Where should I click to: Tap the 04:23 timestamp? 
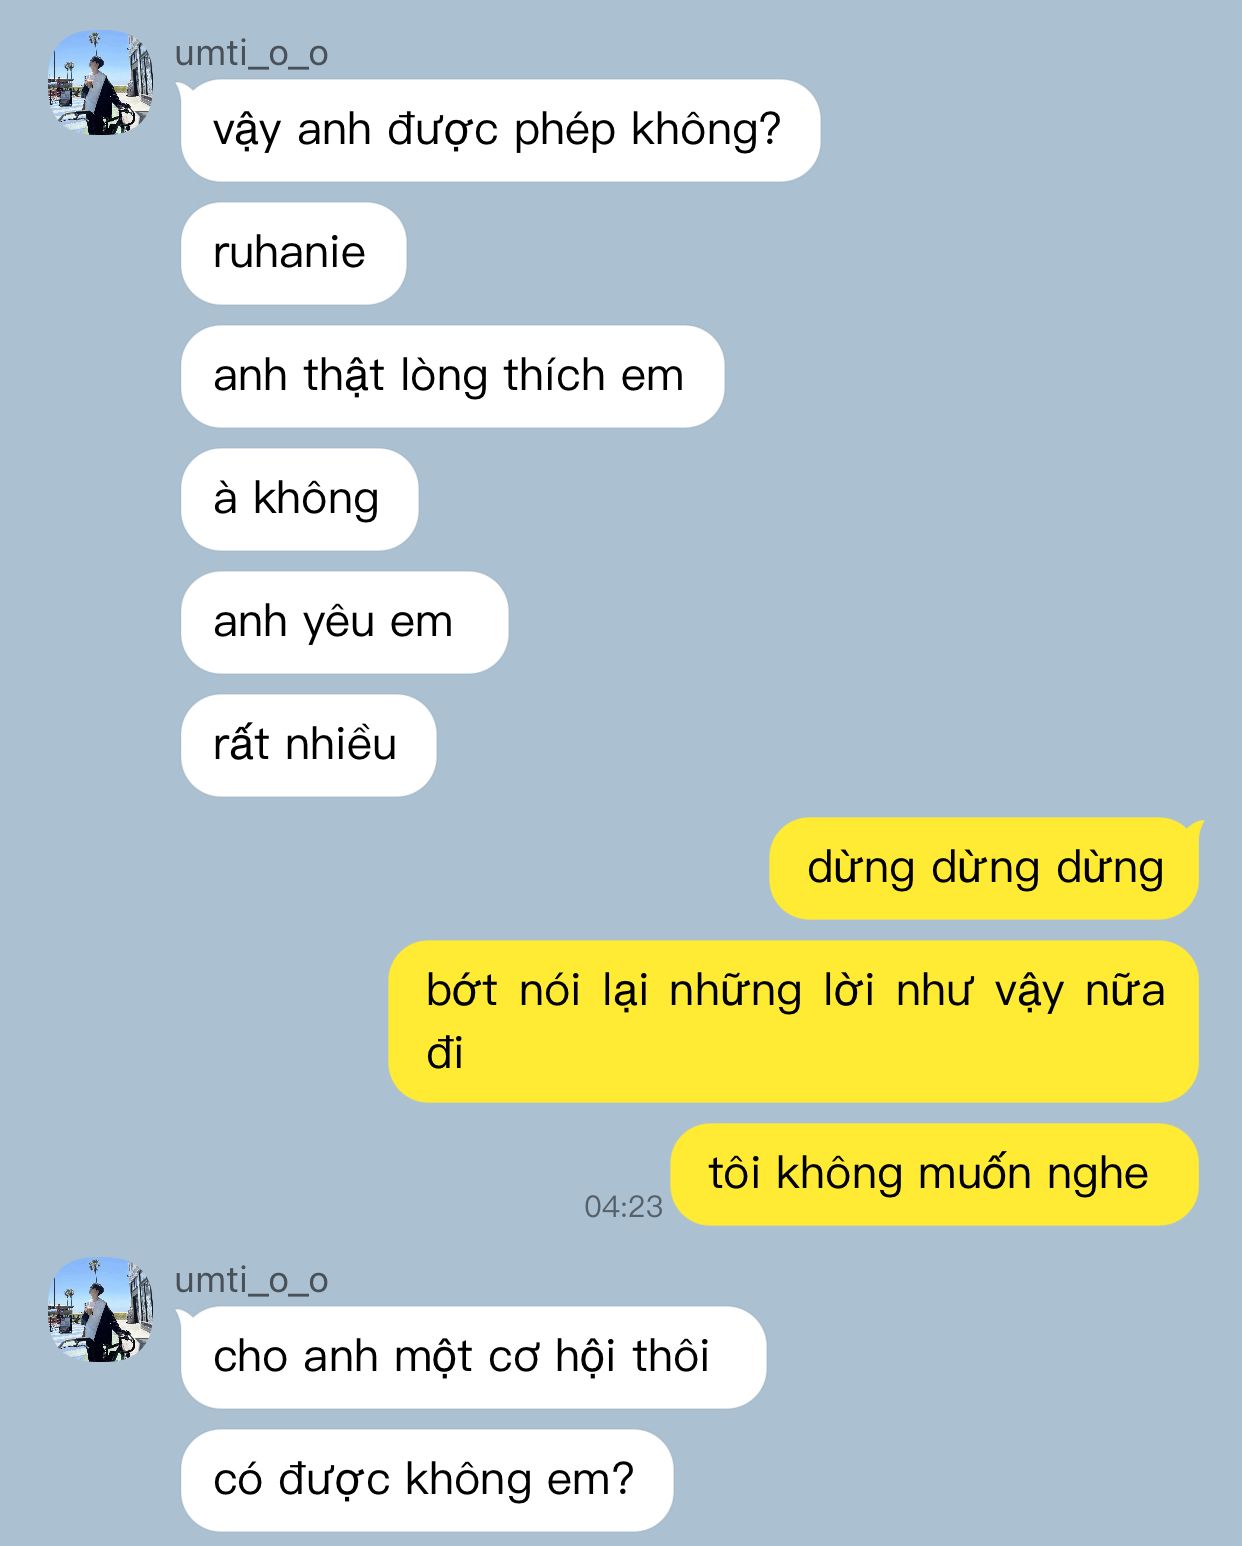[x=623, y=1206]
